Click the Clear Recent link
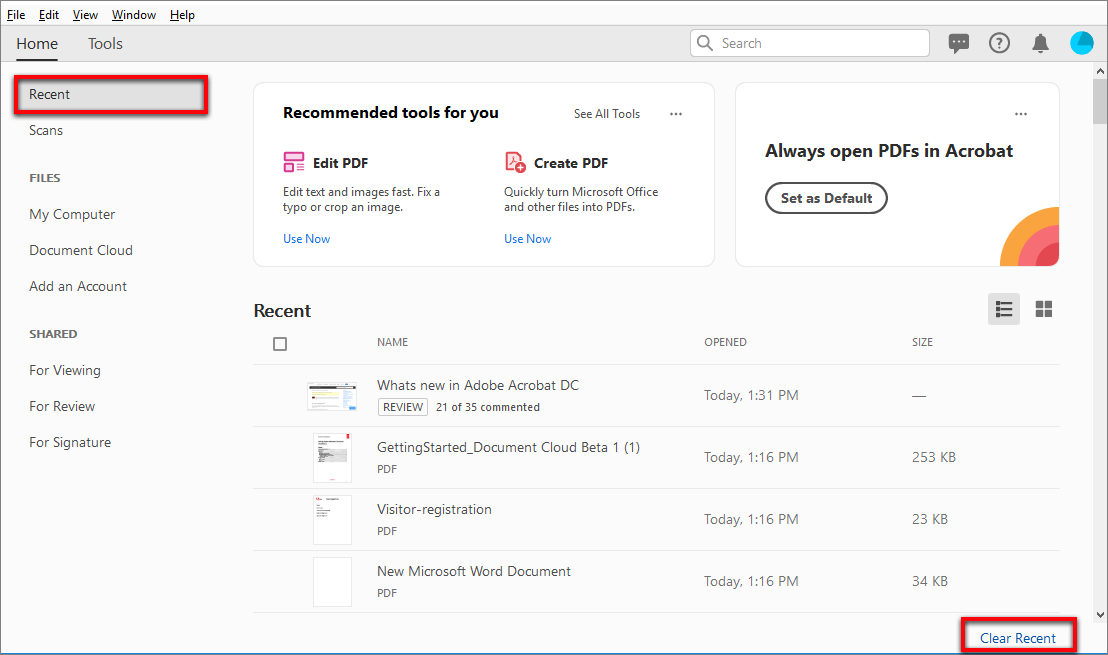1108x655 pixels. 1018,638
